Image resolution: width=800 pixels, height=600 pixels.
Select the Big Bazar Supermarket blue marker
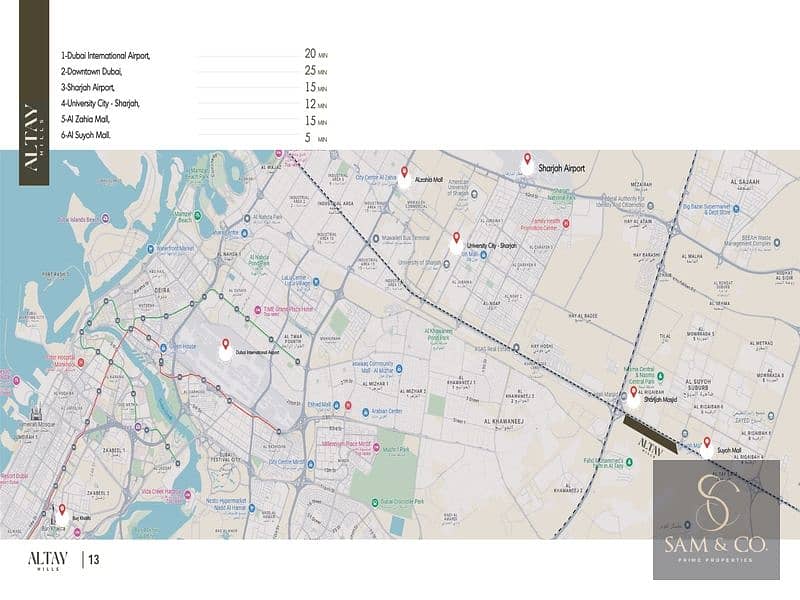point(736,208)
